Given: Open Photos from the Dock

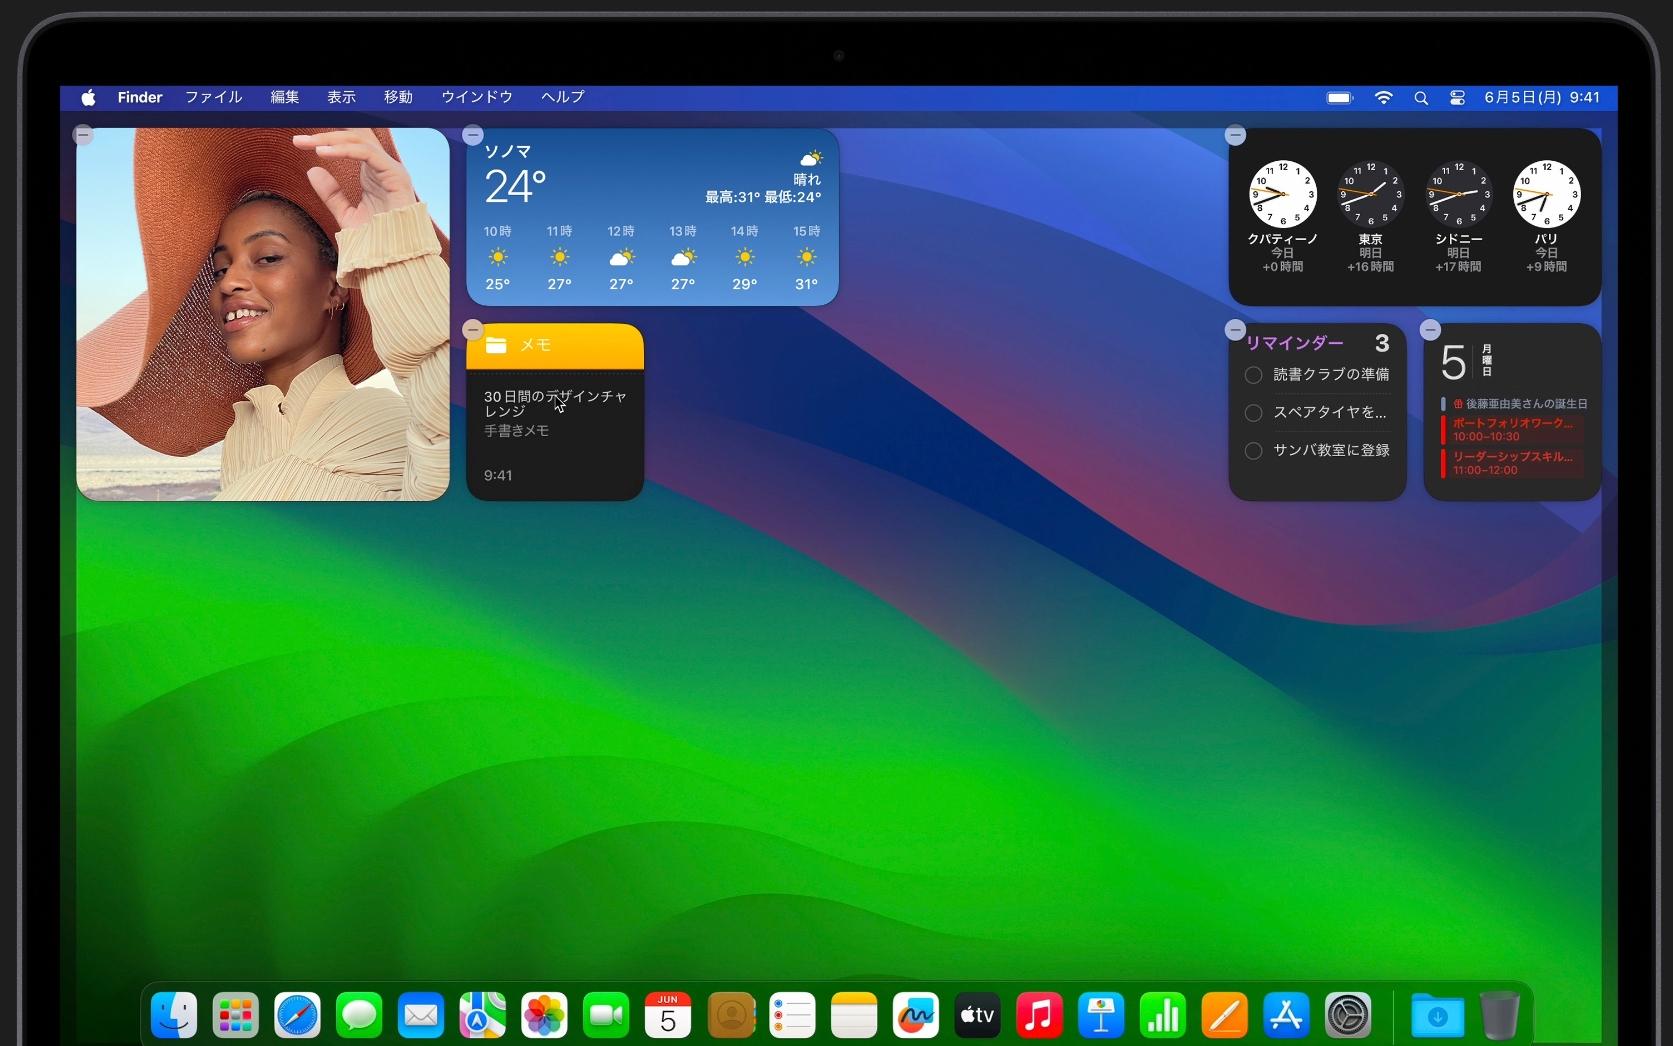Looking at the screenshot, I should (544, 1014).
